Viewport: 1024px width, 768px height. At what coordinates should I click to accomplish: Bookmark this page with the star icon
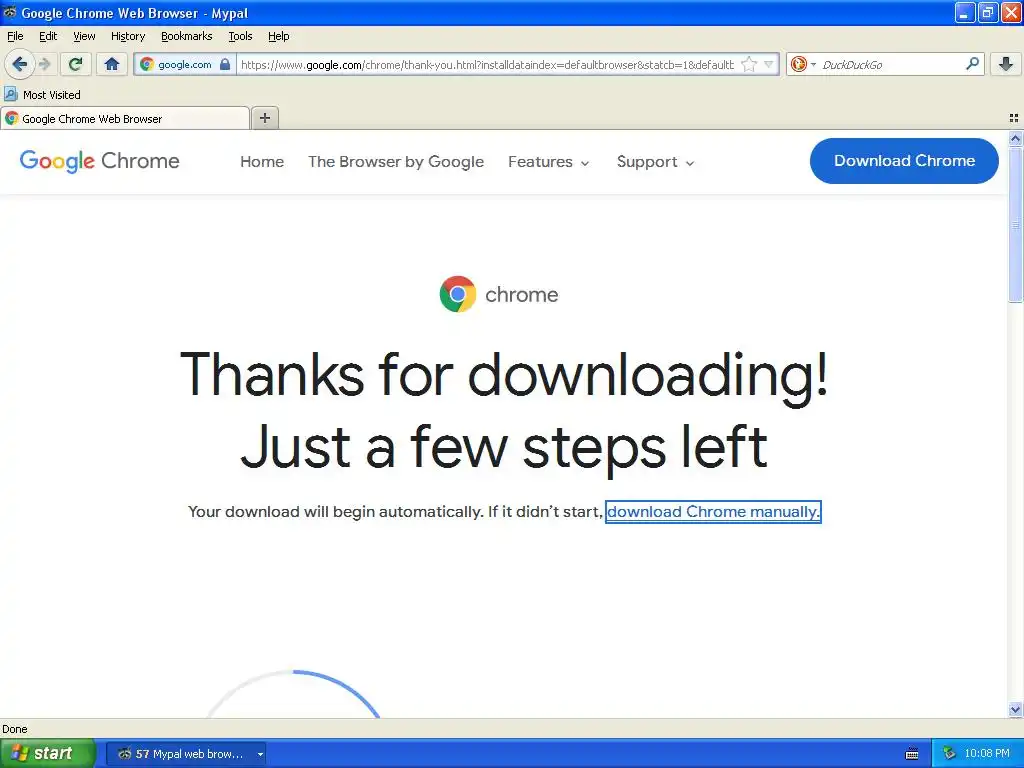749,64
